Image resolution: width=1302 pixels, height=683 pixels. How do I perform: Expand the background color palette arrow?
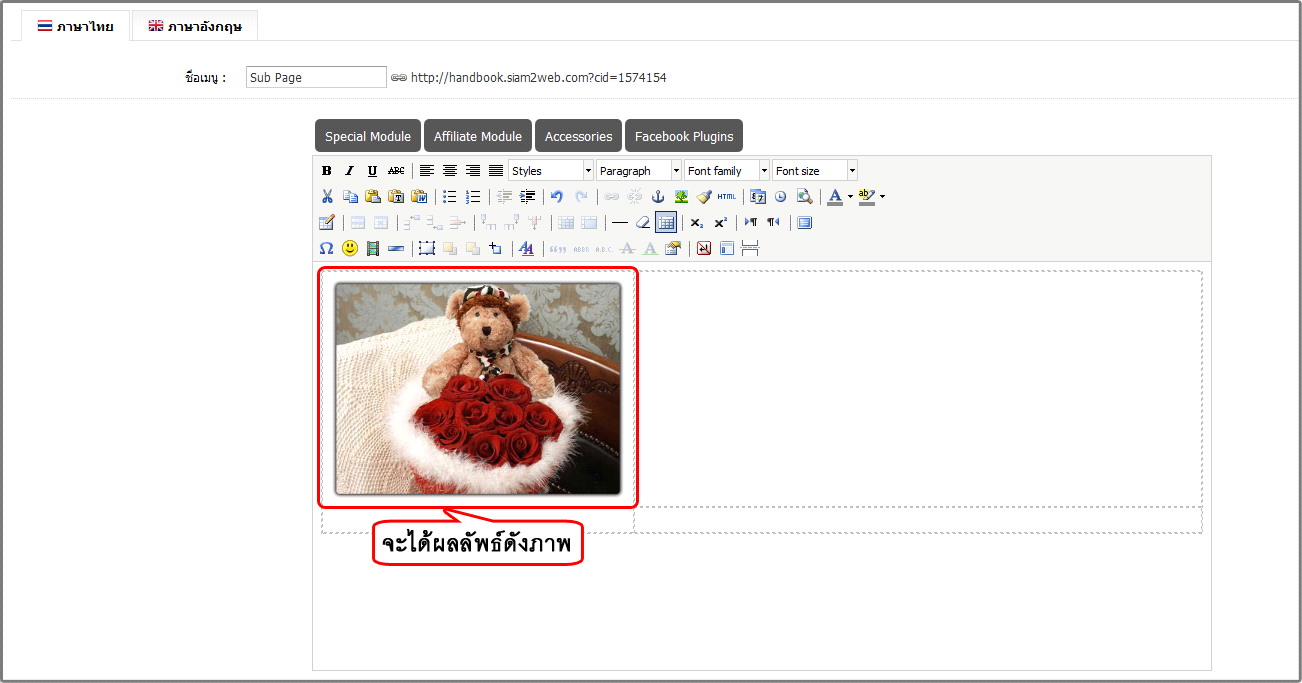(882, 197)
